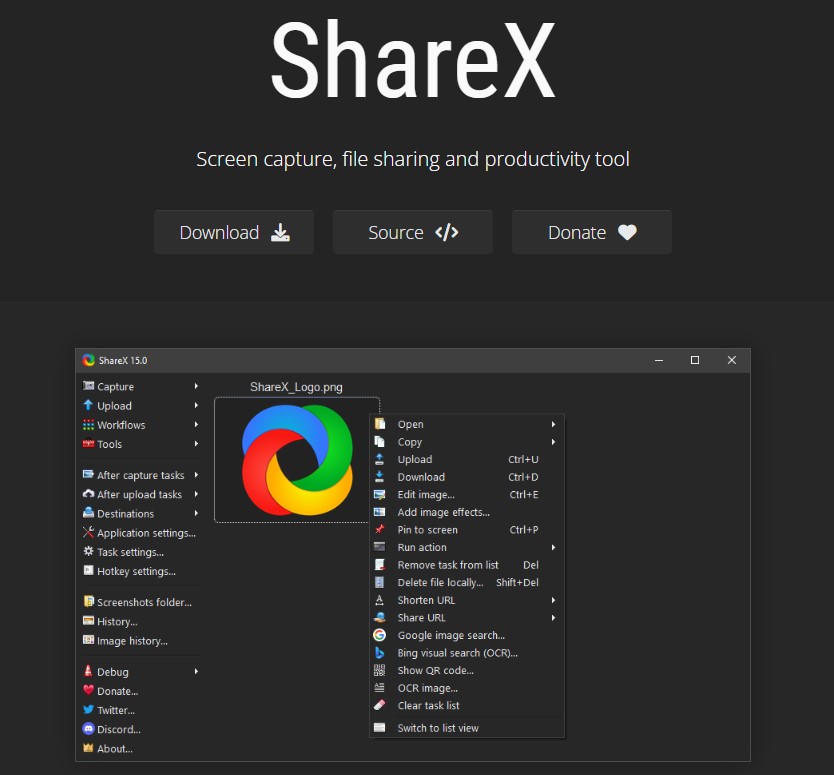Expand the Run action submenu arrow
The image size is (834, 775).
[553, 547]
